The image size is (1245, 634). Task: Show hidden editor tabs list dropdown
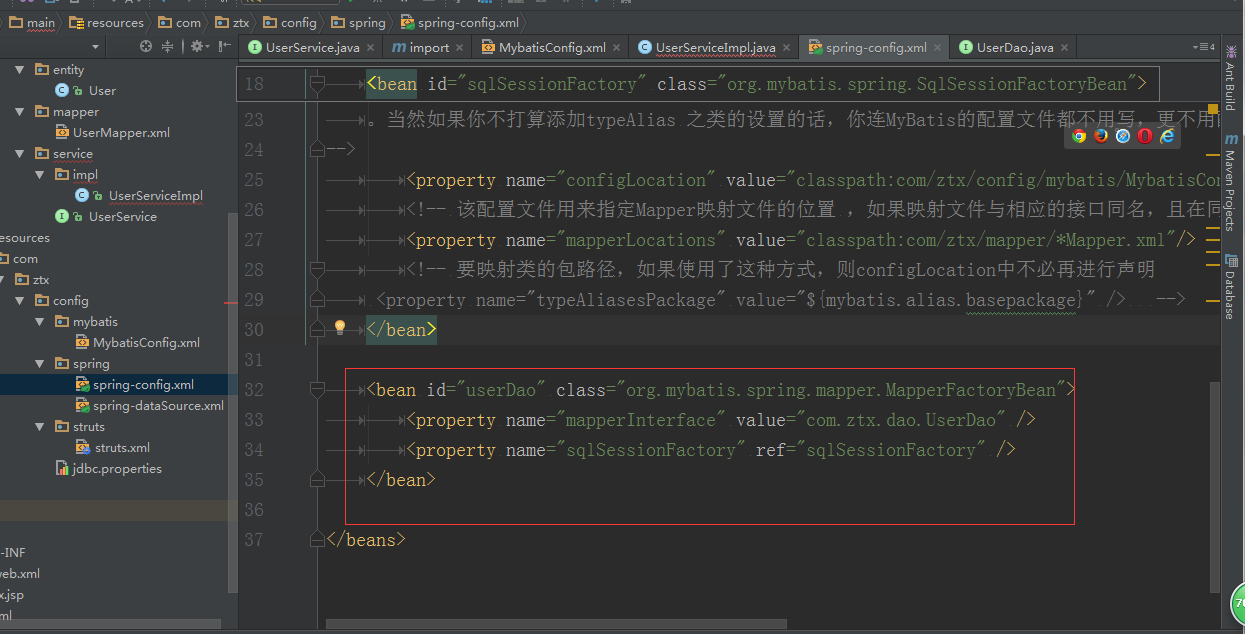[1202, 47]
